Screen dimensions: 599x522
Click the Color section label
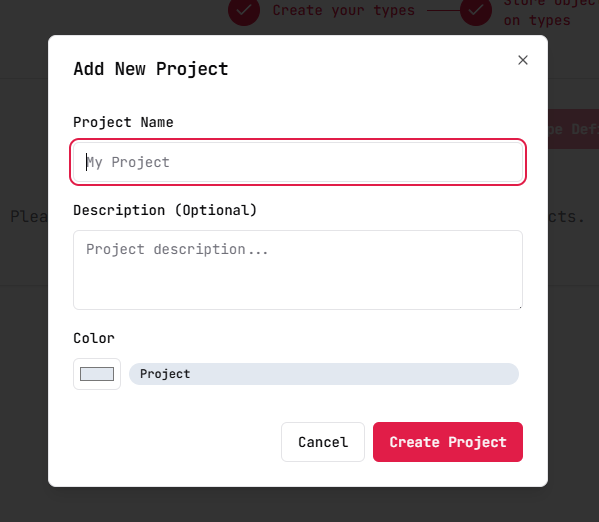pyautogui.click(x=94, y=338)
